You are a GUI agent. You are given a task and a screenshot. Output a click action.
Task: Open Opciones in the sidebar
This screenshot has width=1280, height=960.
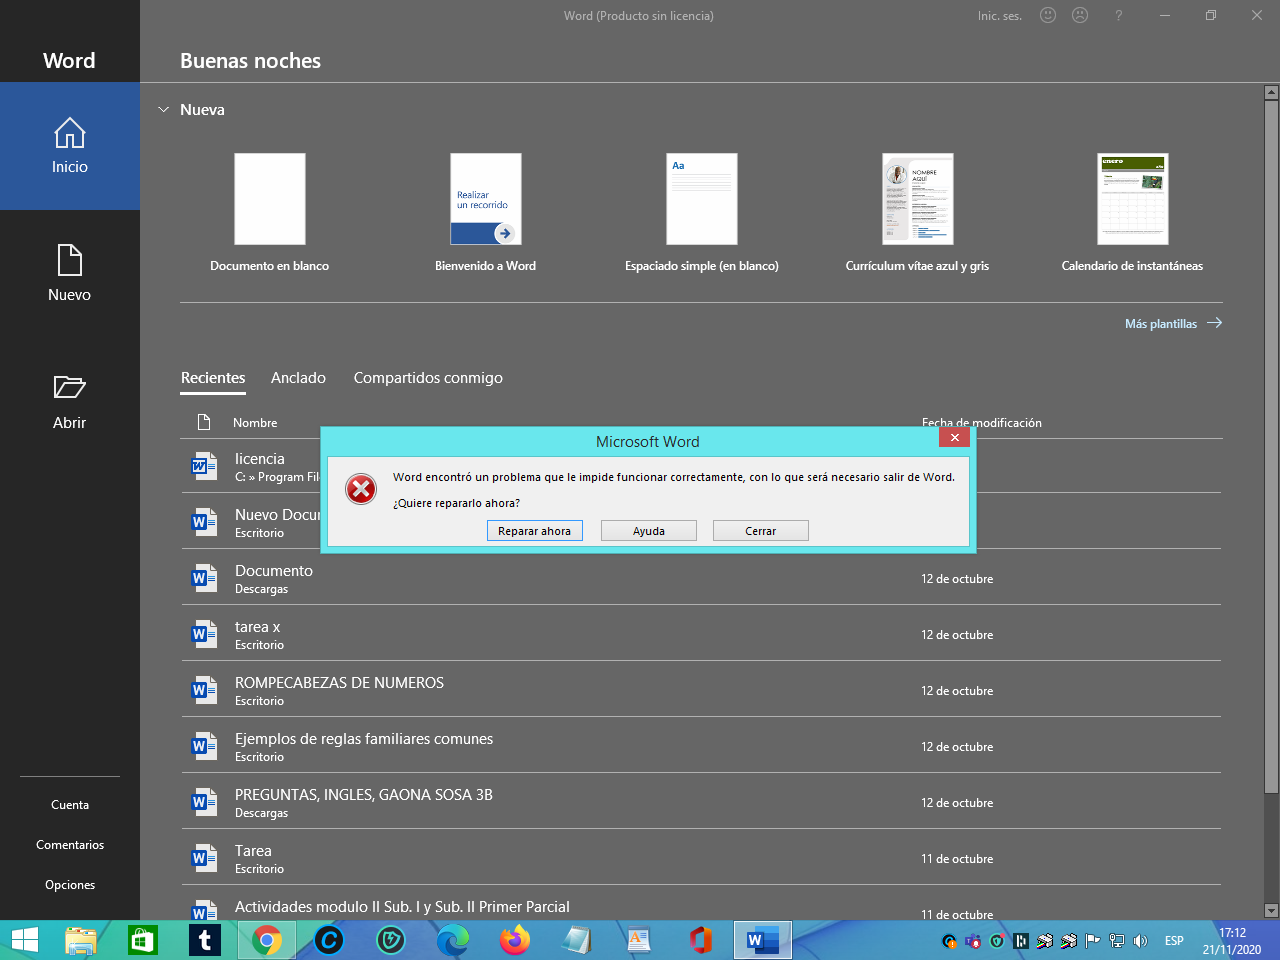(70, 885)
